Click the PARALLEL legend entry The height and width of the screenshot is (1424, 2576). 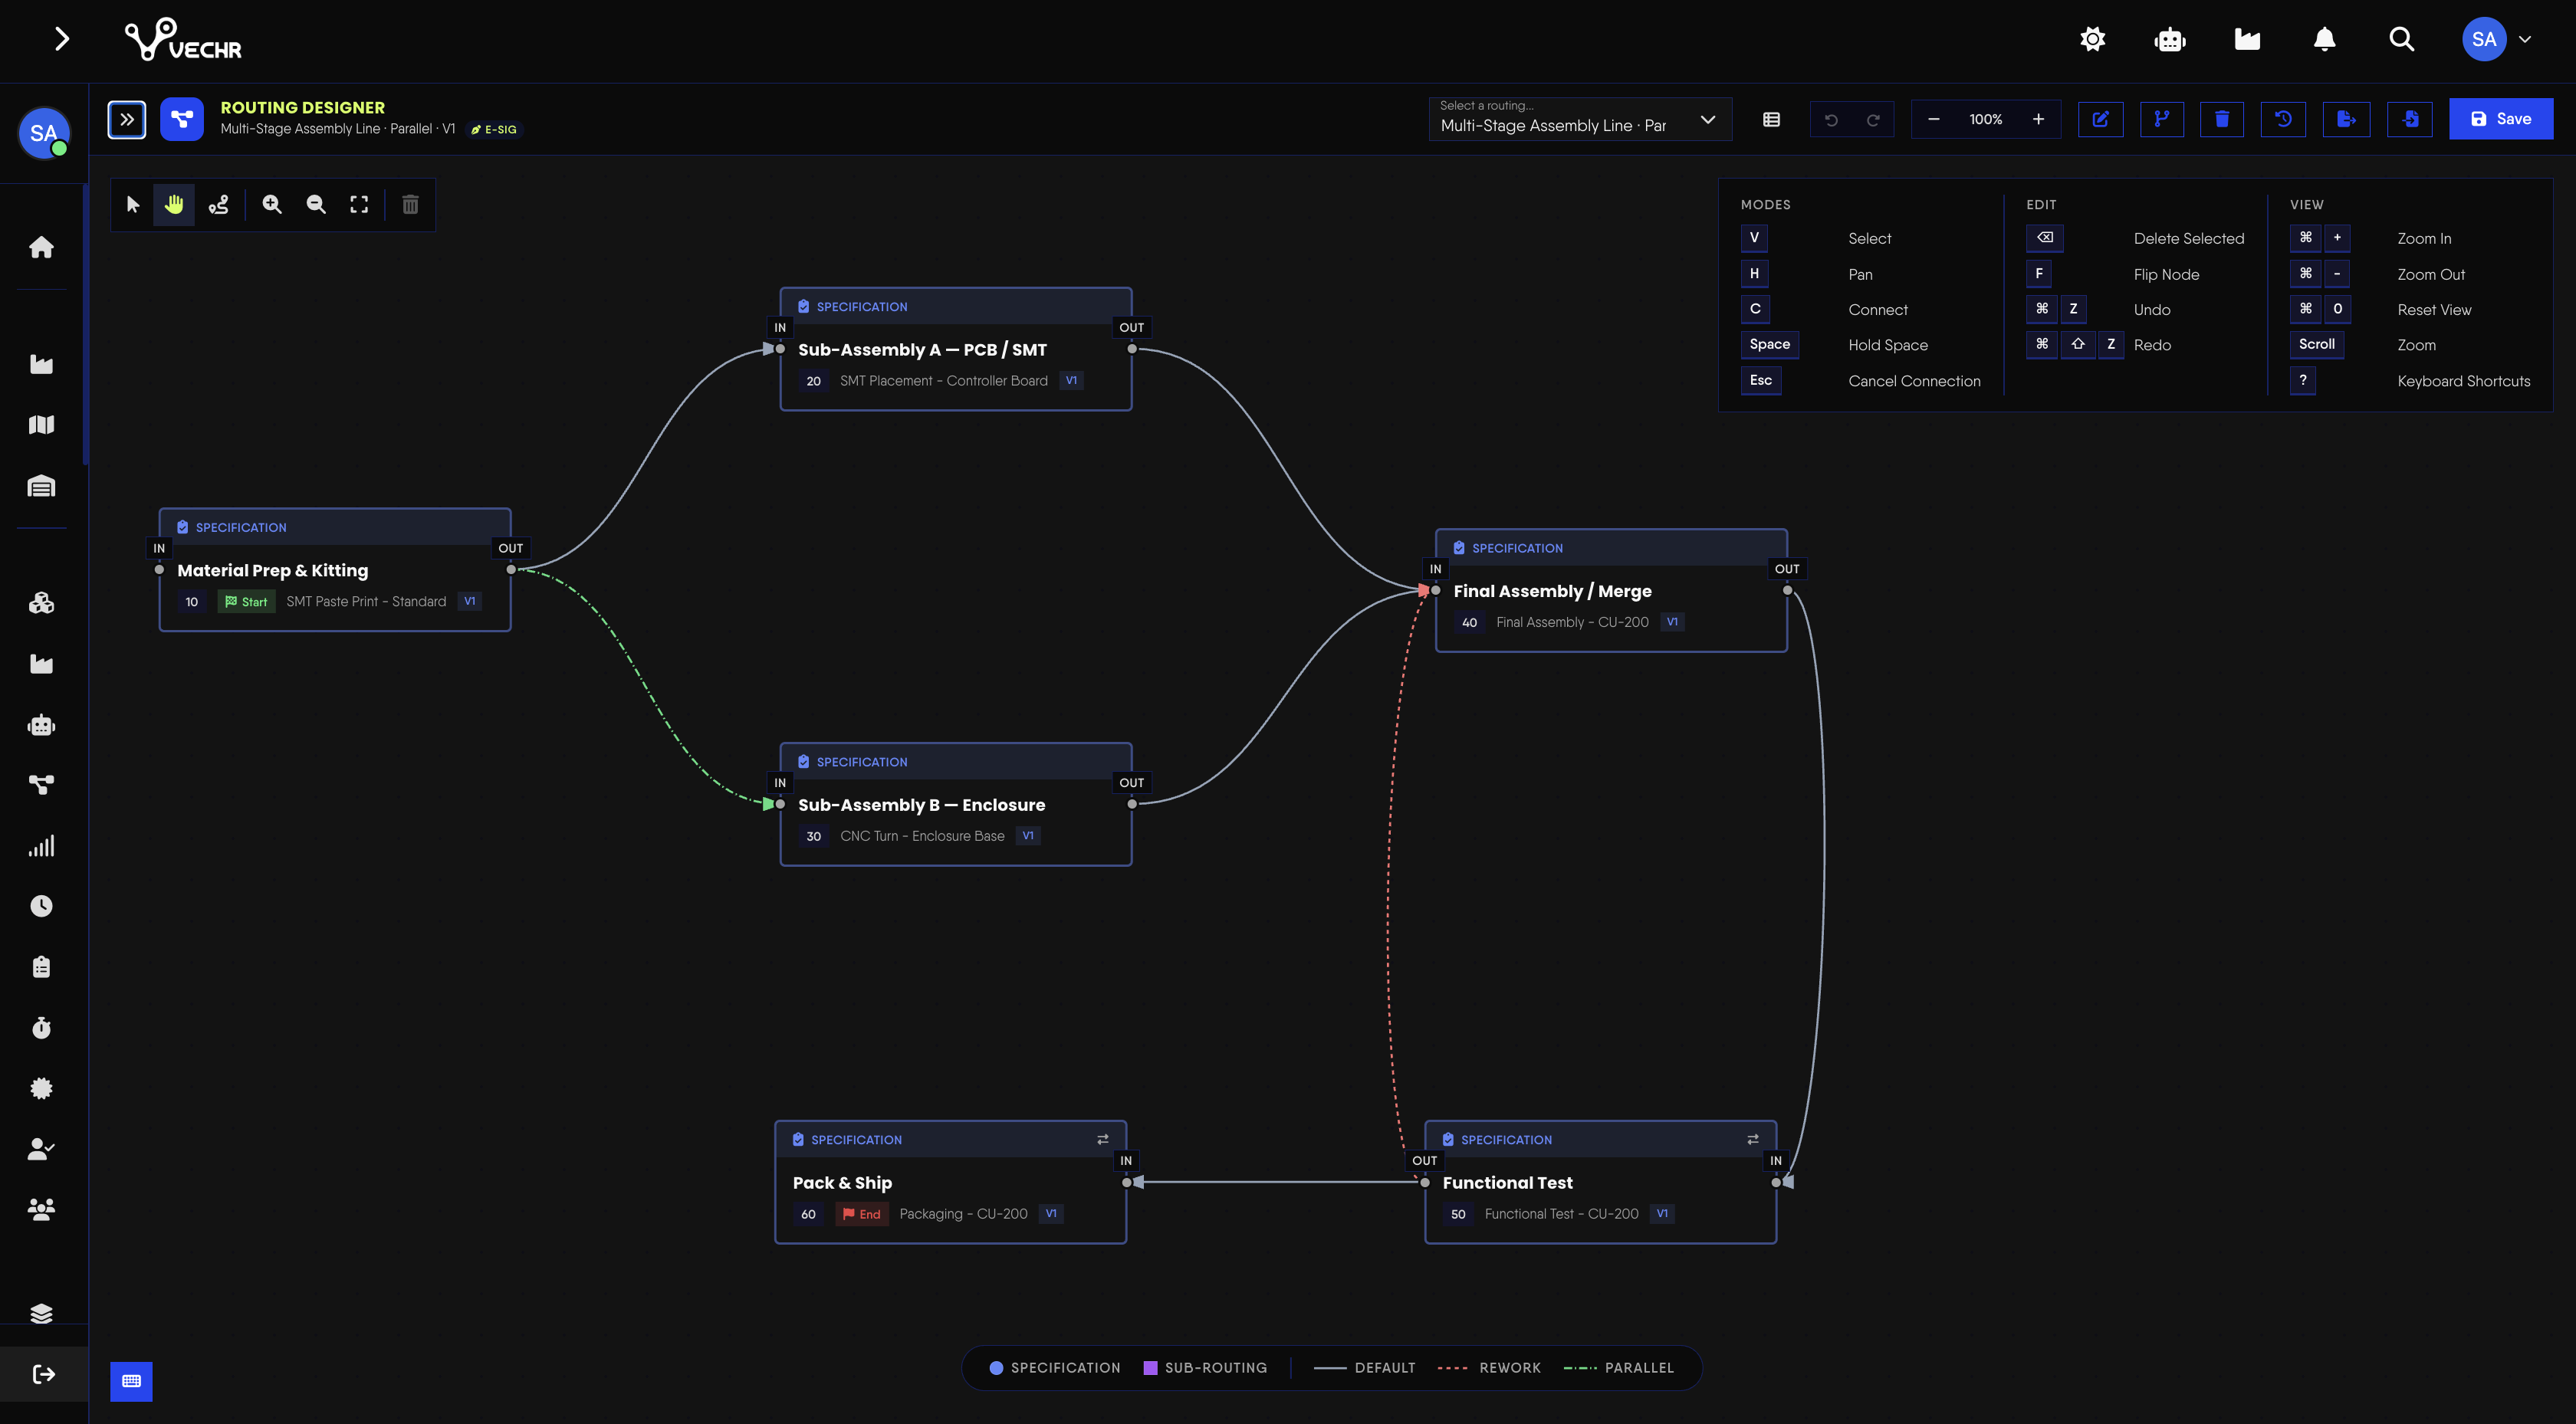[x=1619, y=1368]
